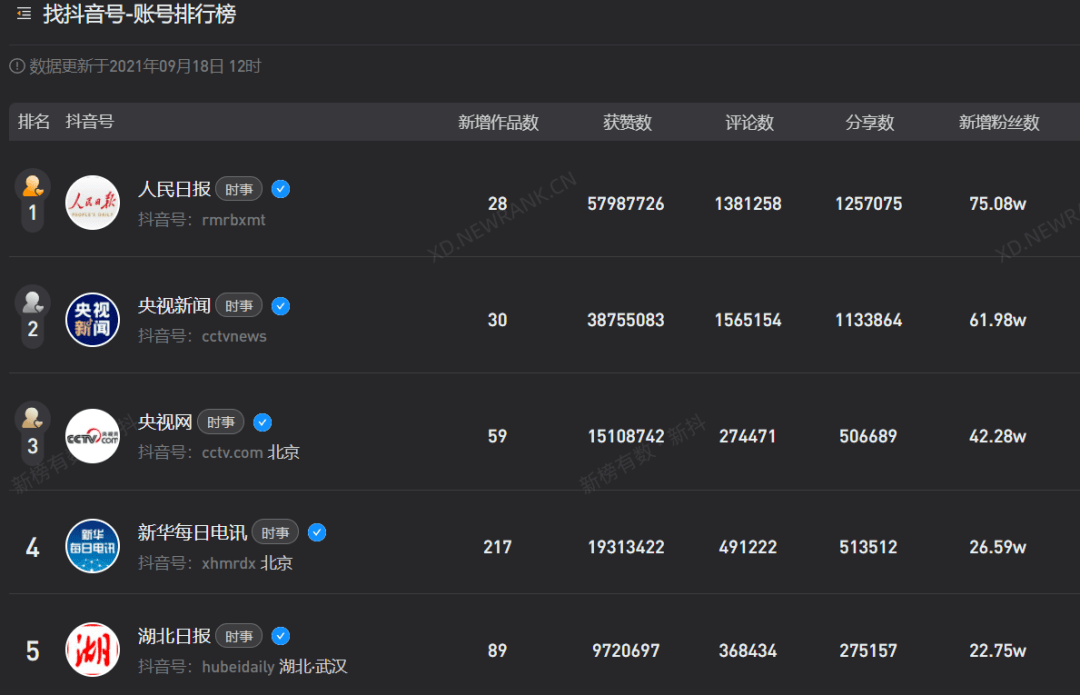Click the 排名 column header
Image resolution: width=1080 pixels, height=695 pixels.
pos(34,122)
